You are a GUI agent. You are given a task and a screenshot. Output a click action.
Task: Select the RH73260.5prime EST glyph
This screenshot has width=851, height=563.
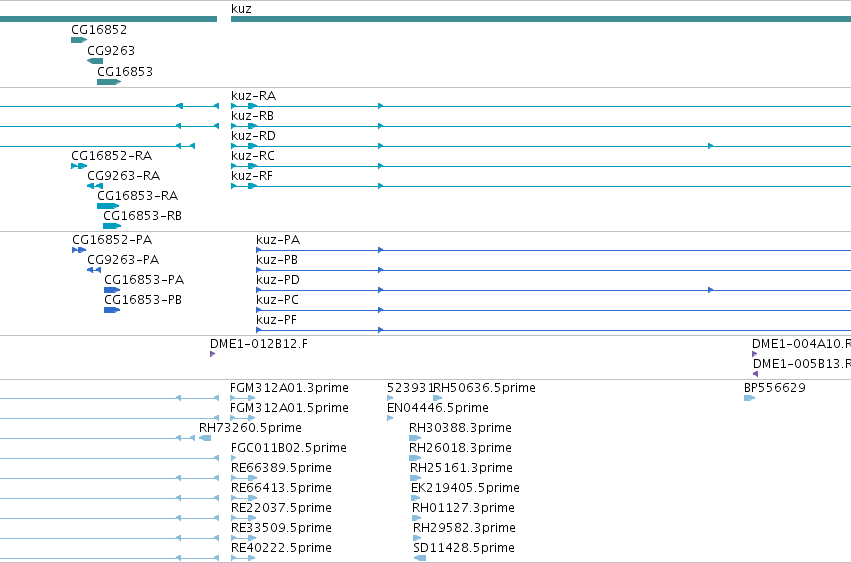[x=205, y=438]
